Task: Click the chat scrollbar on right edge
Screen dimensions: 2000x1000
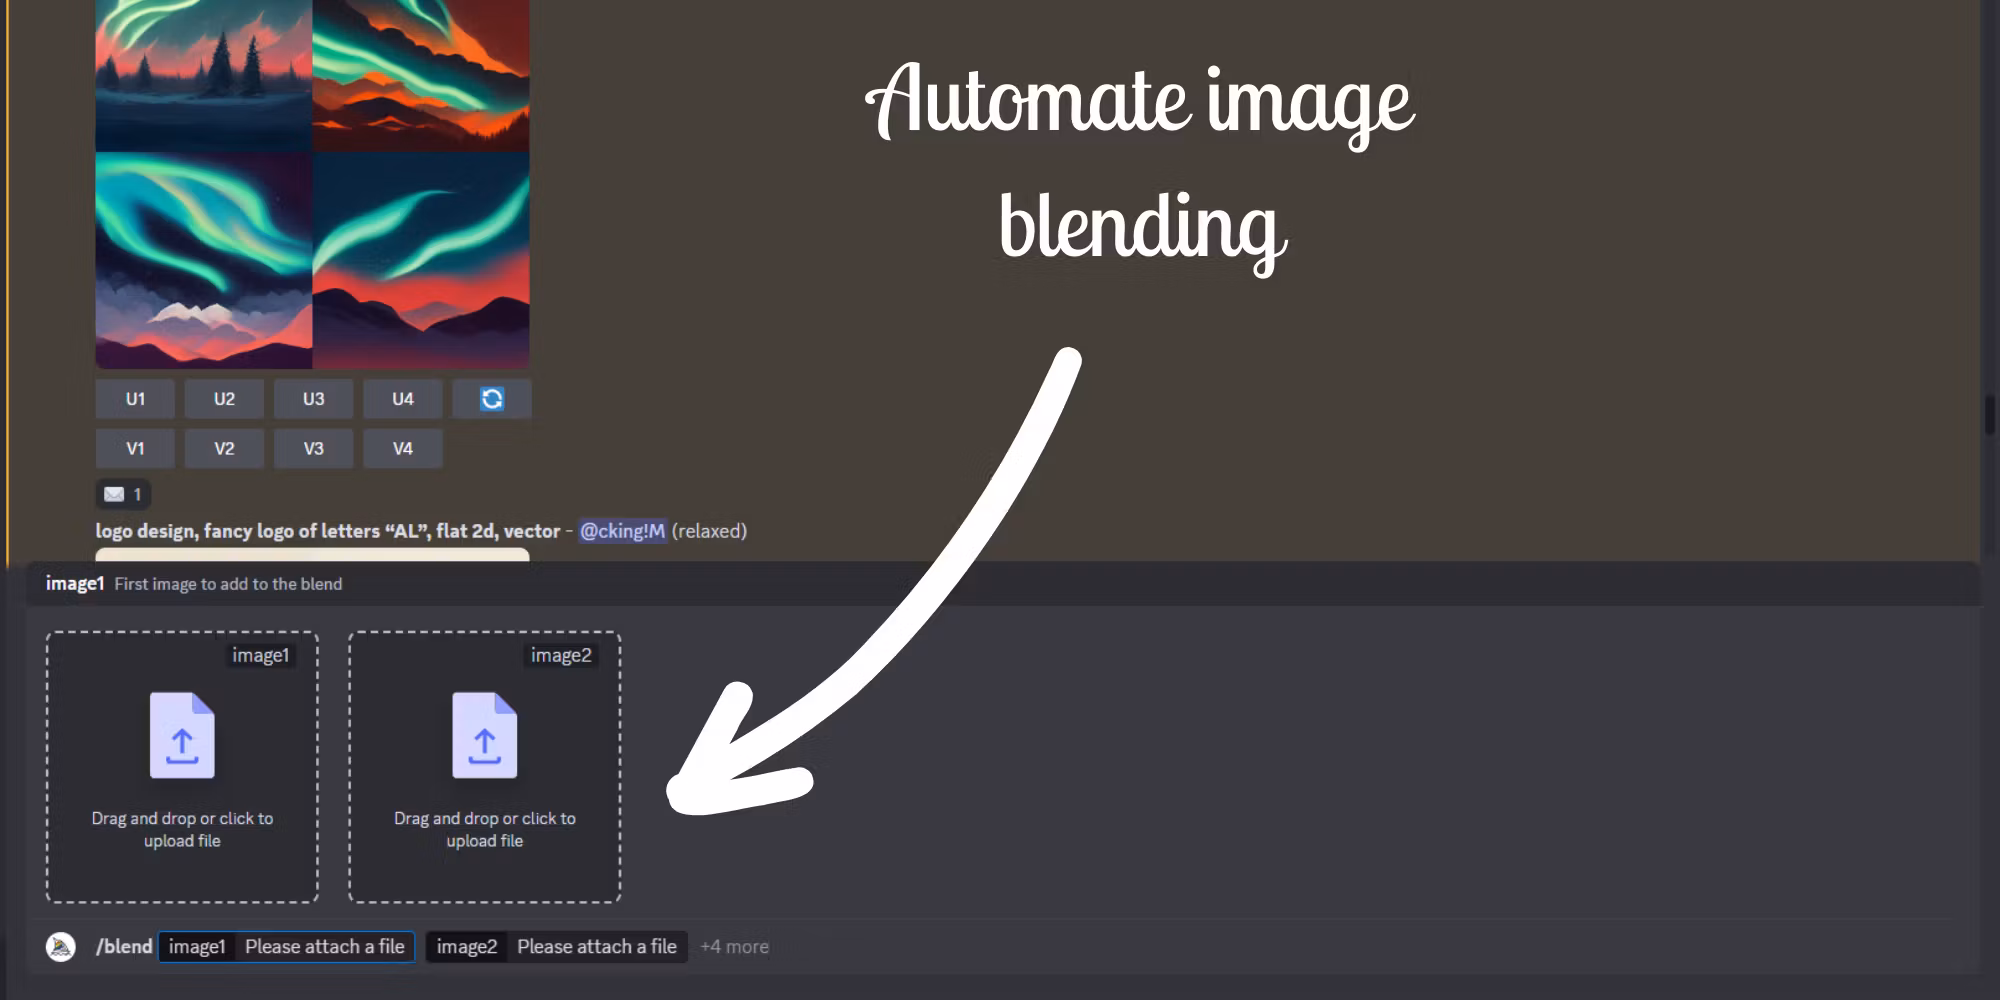Action: coord(1989,414)
